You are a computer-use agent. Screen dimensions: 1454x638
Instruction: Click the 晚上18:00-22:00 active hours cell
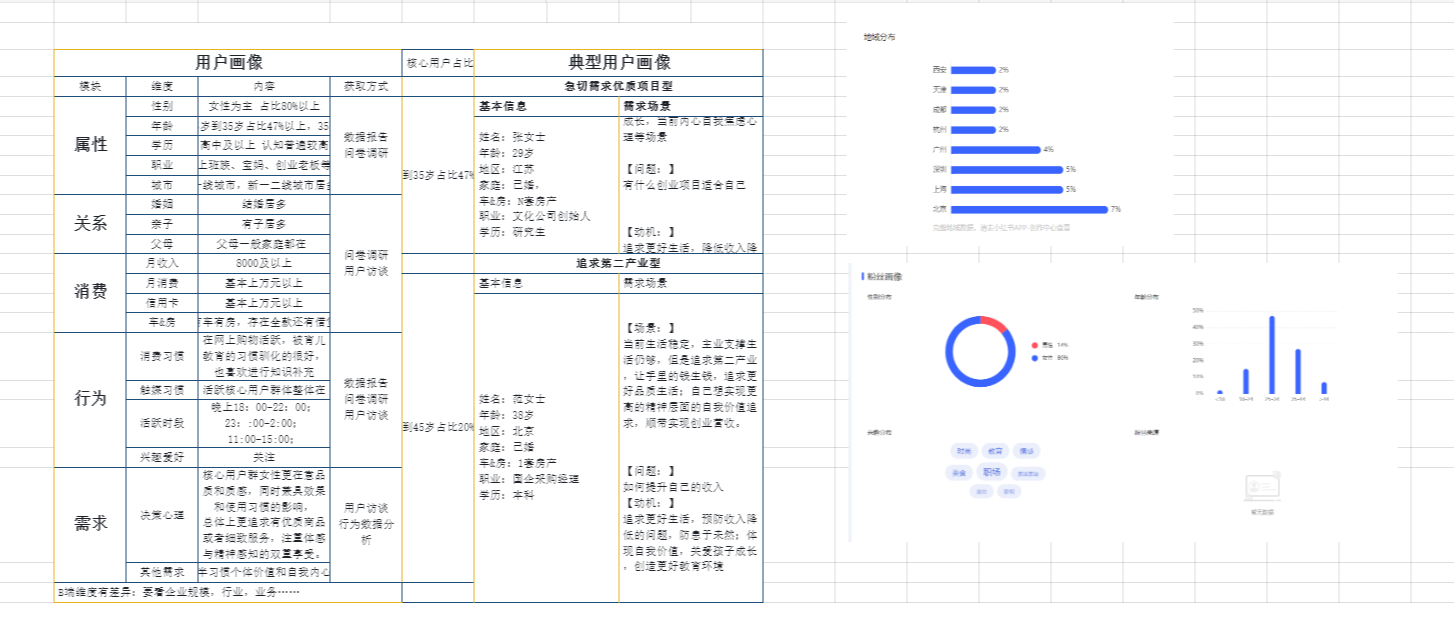264,423
